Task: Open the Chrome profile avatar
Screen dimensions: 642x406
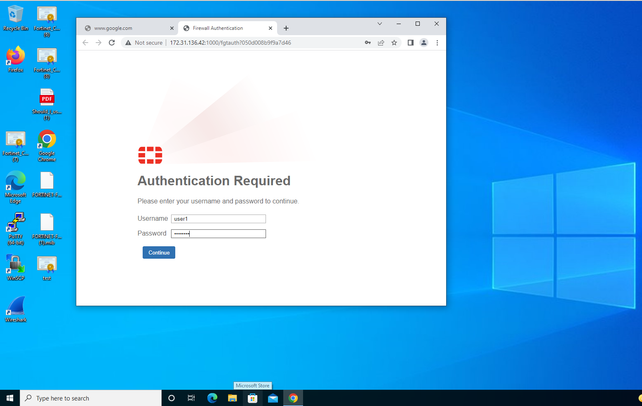Action: (424, 43)
